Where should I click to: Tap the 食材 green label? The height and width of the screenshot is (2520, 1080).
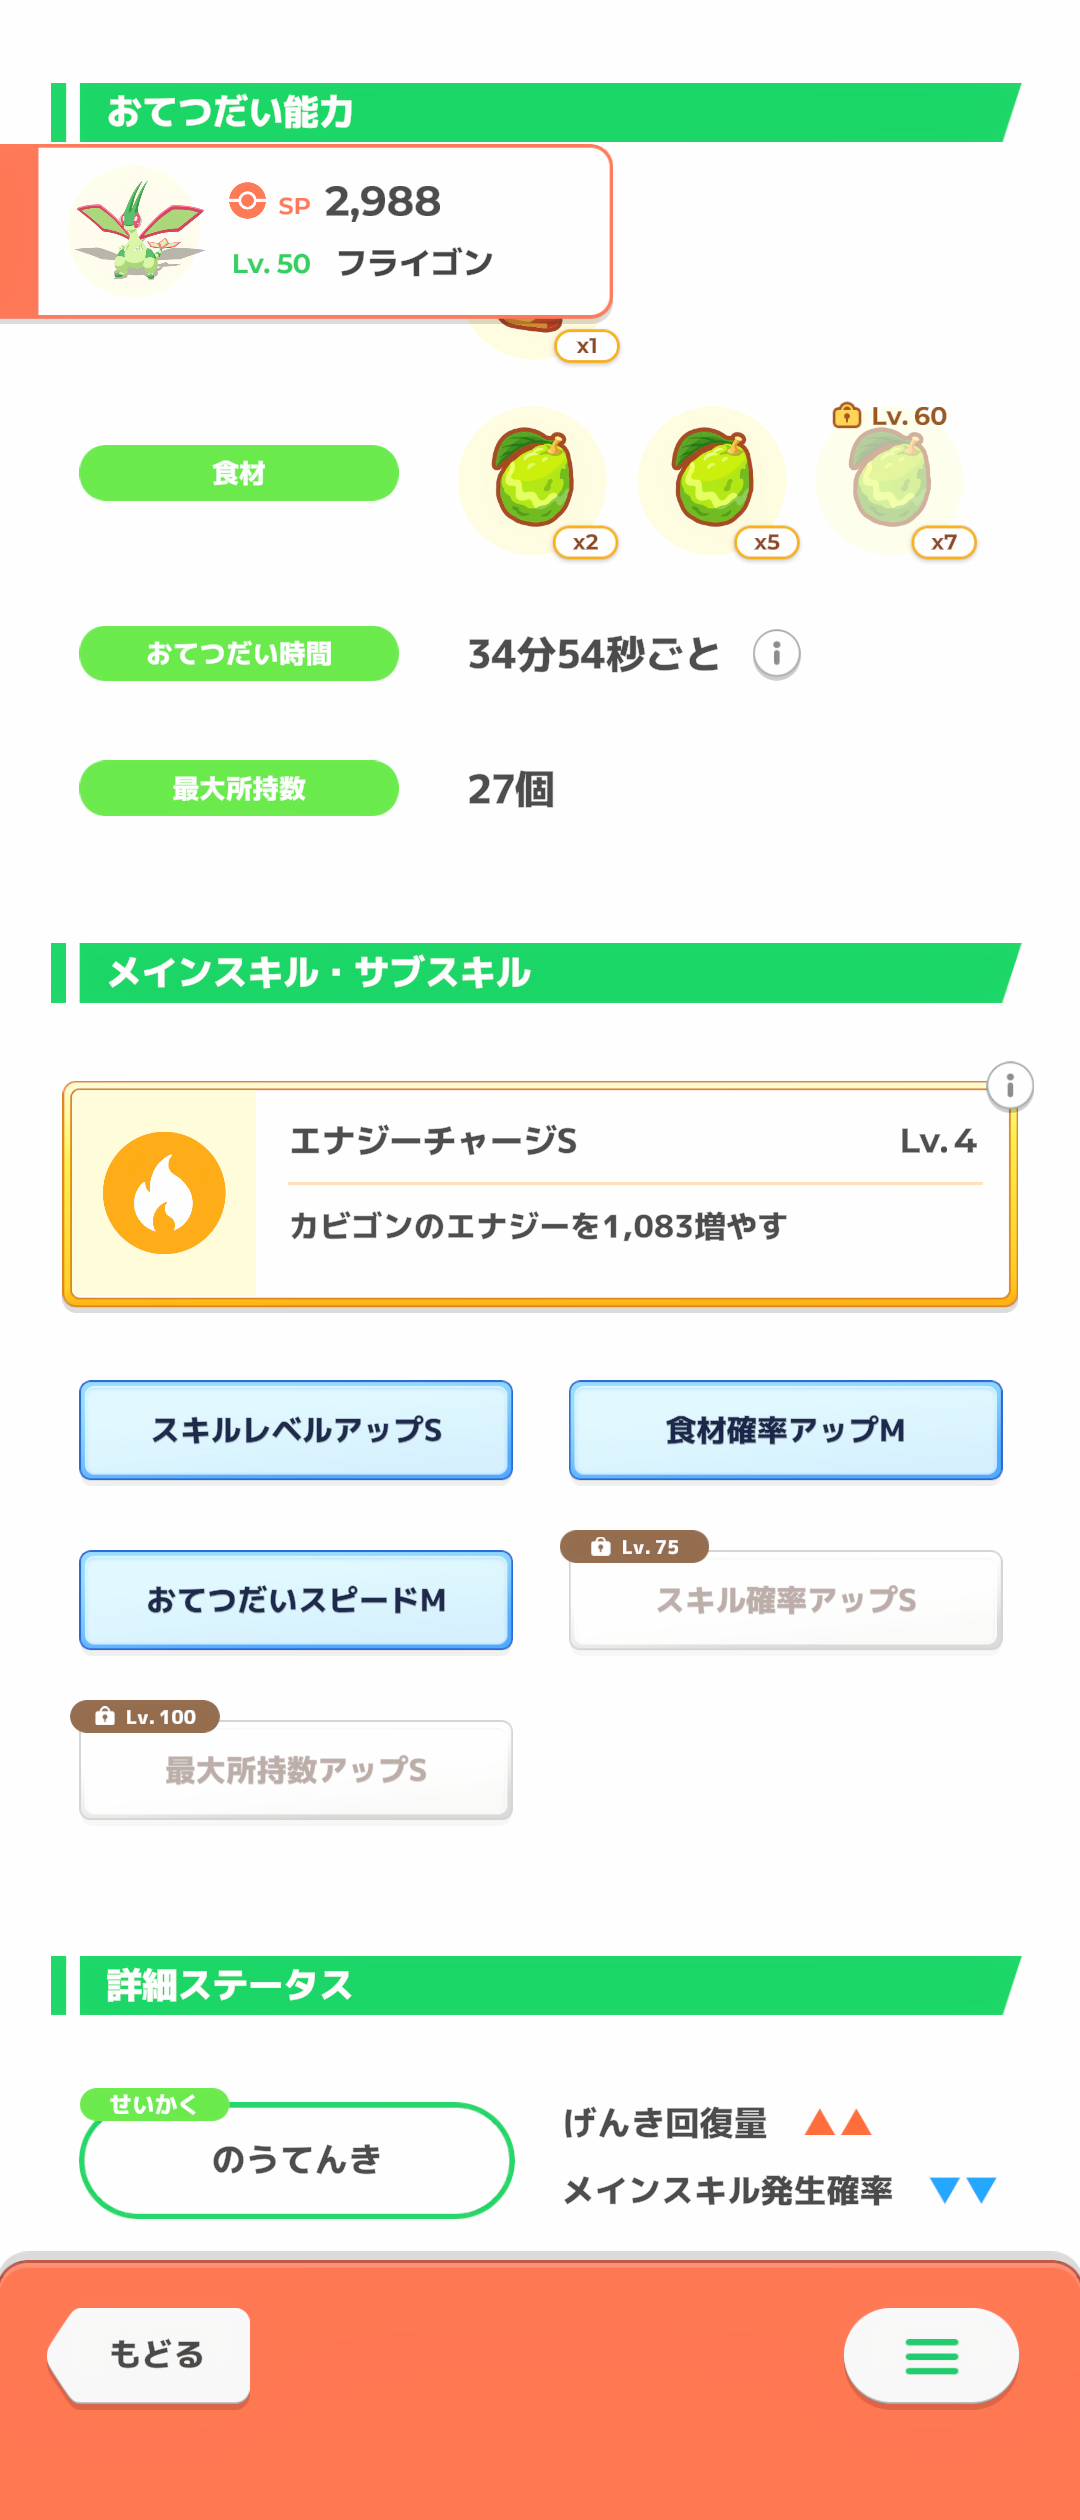point(239,473)
